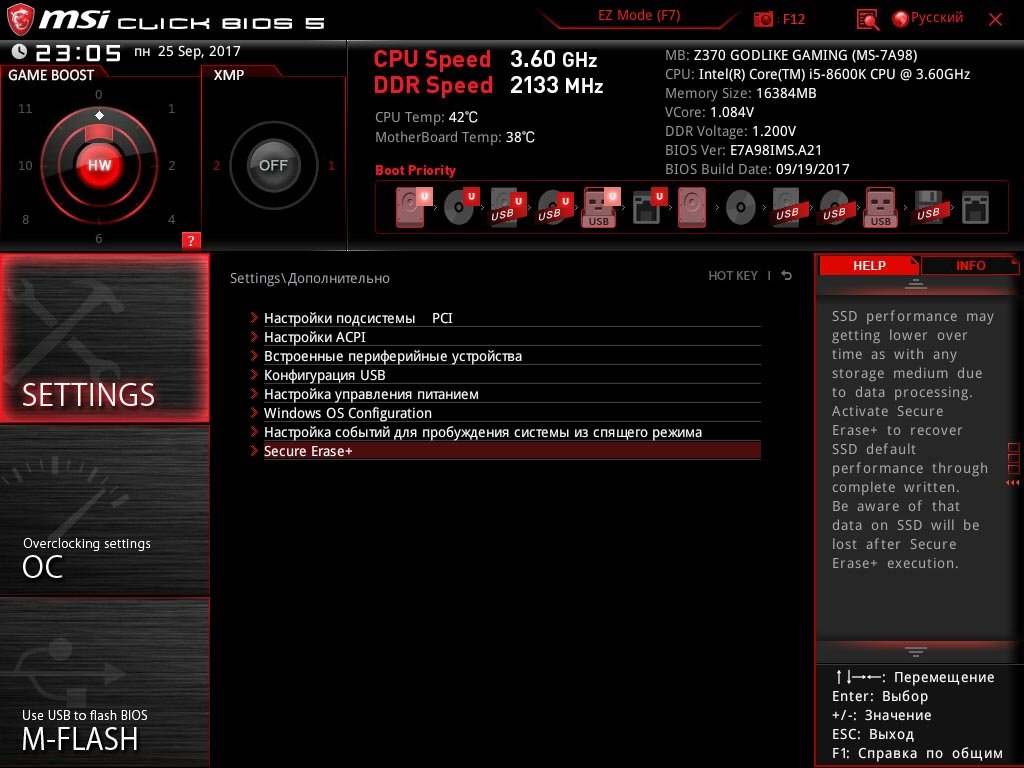Open the HOT KEY list
Viewport: 1024px width, 768px height.
click(x=733, y=276)
